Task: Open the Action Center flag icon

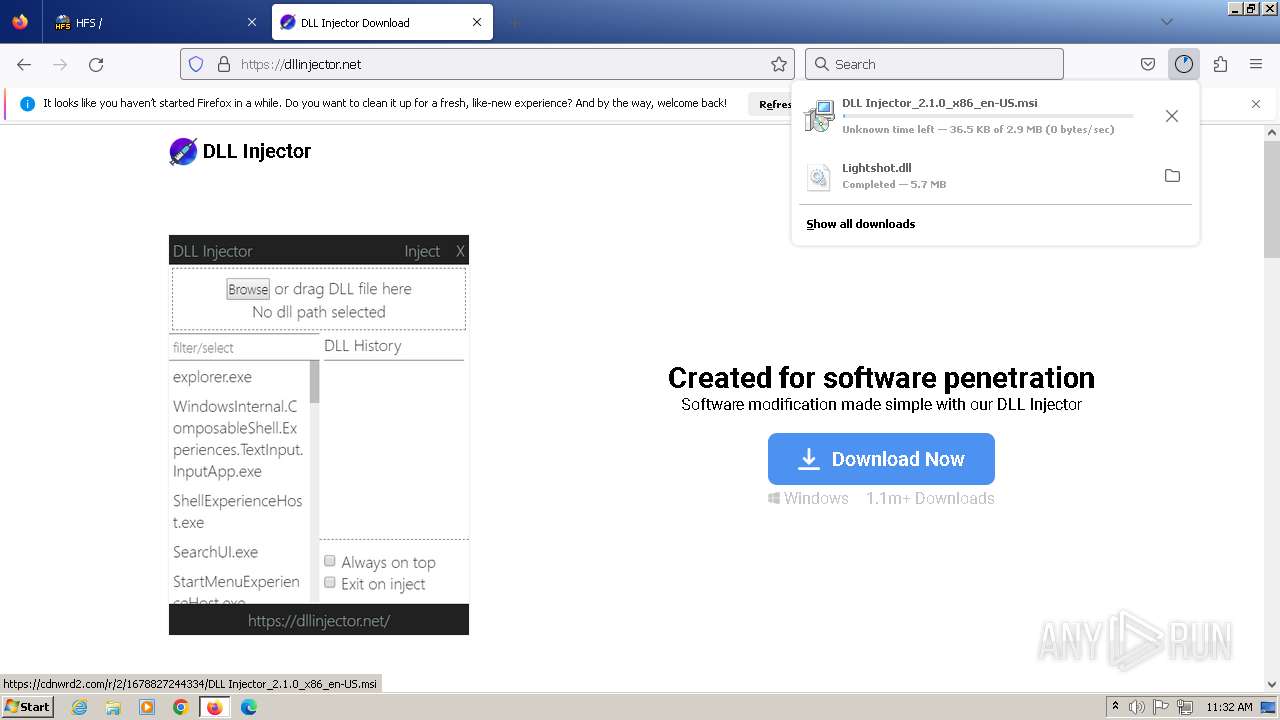Action: [1162, 707]
